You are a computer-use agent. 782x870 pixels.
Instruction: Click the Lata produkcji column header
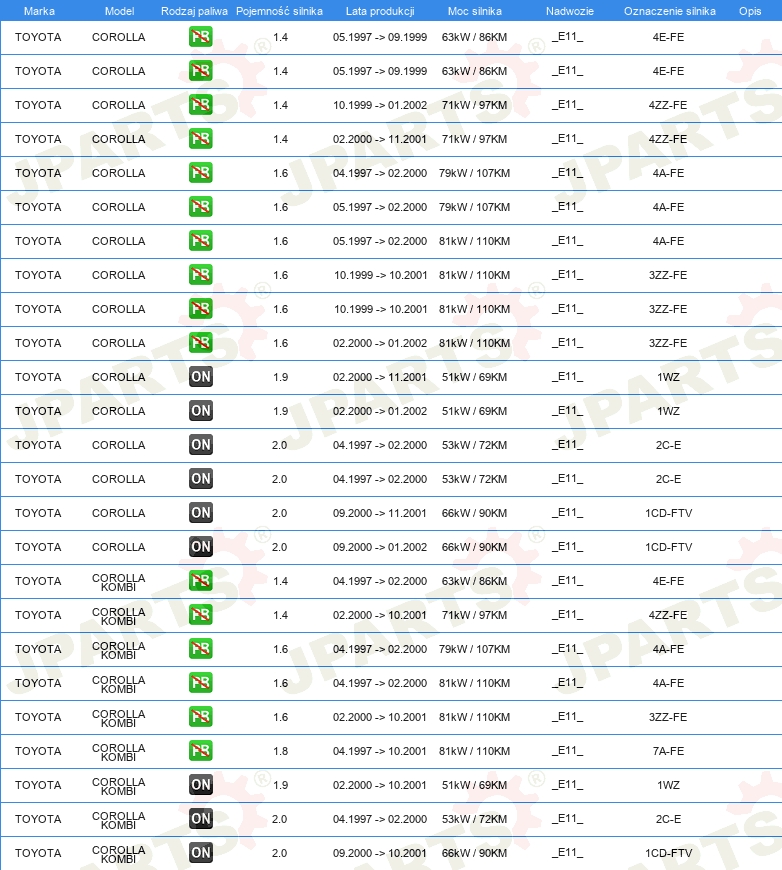380,11
